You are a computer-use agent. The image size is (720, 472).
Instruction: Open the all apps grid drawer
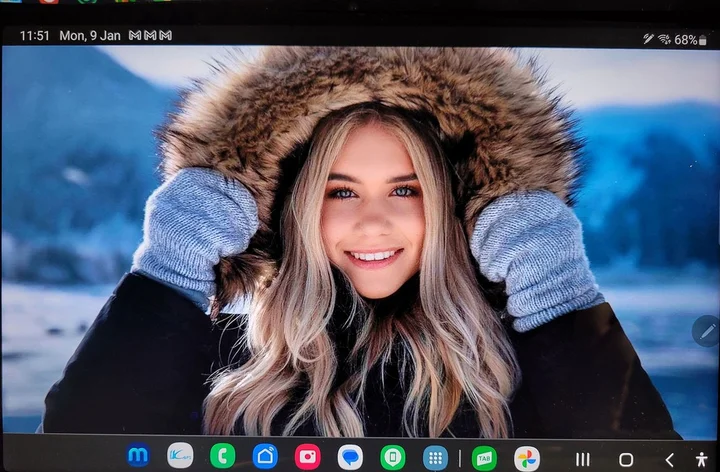435,458
